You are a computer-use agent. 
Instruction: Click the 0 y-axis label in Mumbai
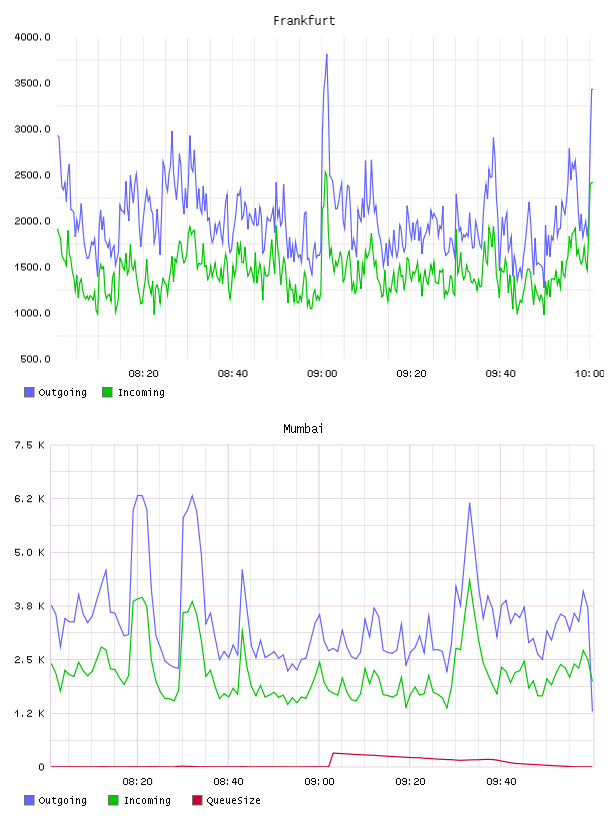(x=41, y=767)
